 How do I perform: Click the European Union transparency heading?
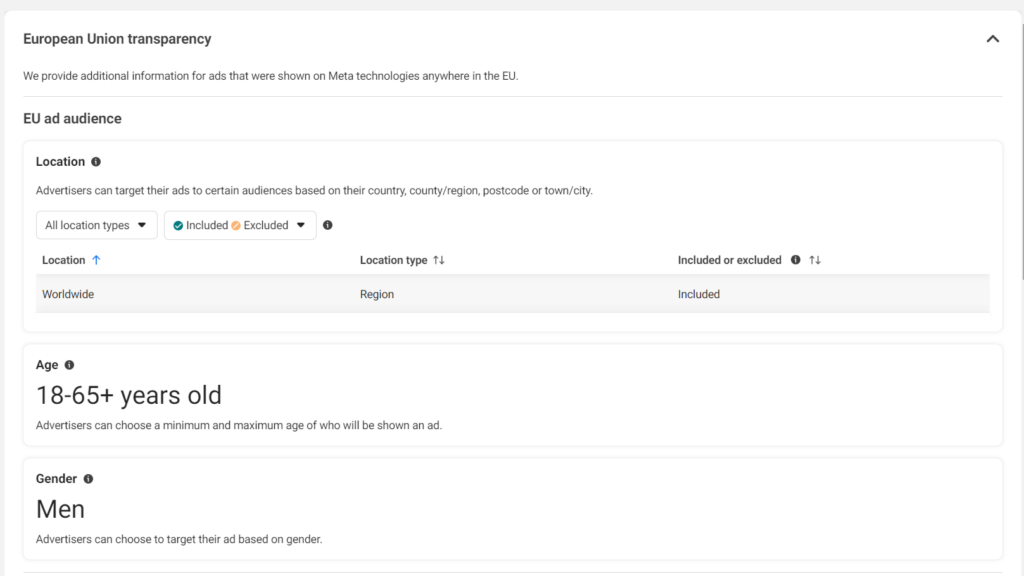117,39
